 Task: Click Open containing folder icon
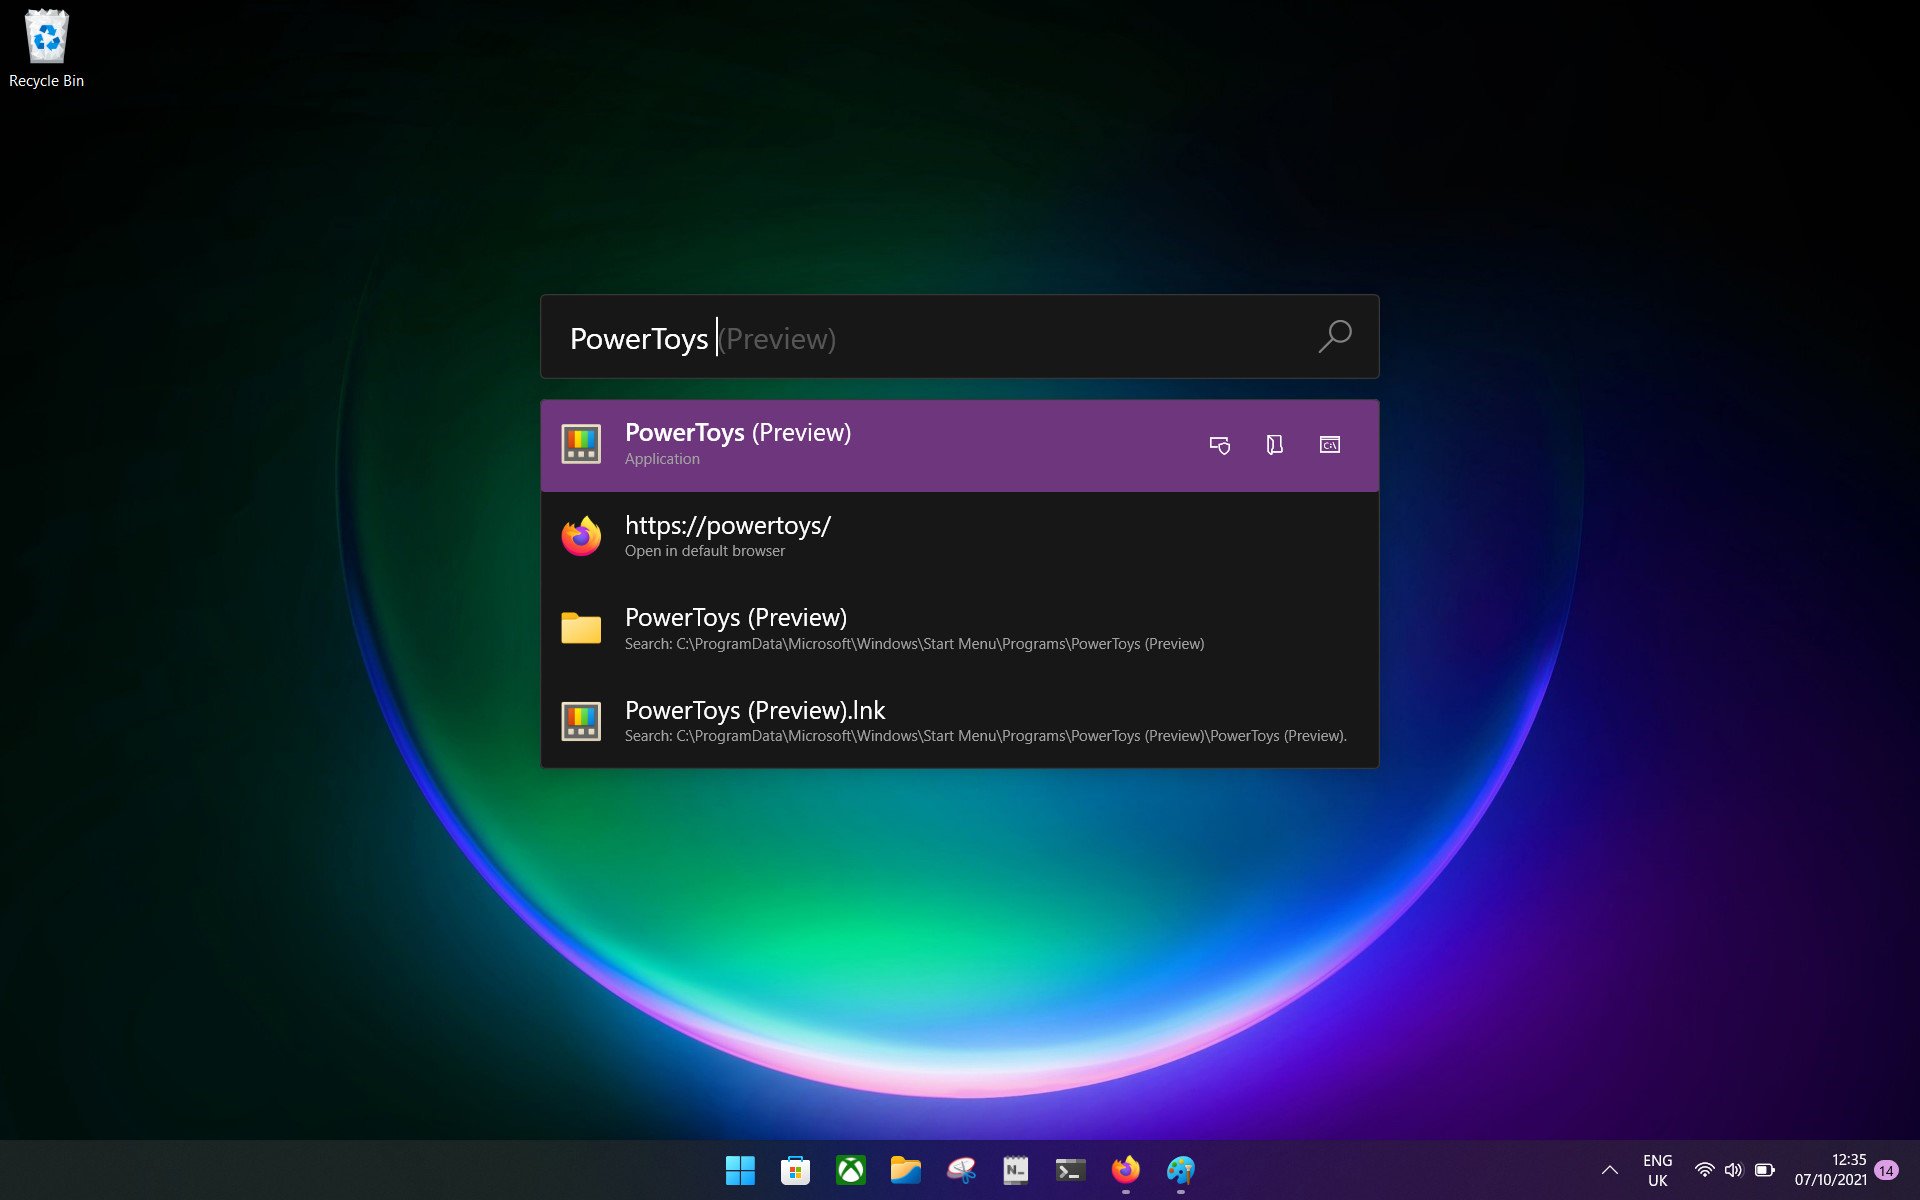[1274, 445]
